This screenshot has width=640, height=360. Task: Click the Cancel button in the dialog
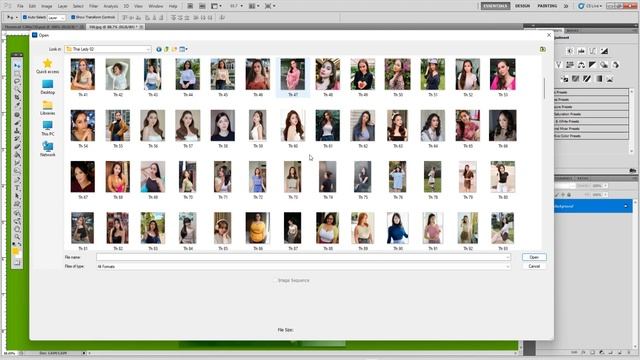(534, 266)
